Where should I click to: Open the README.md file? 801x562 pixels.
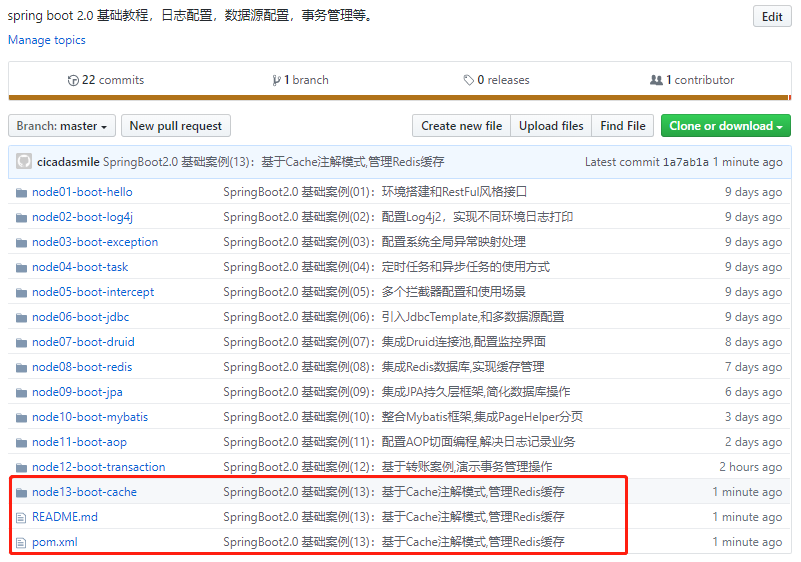[65, 518]
